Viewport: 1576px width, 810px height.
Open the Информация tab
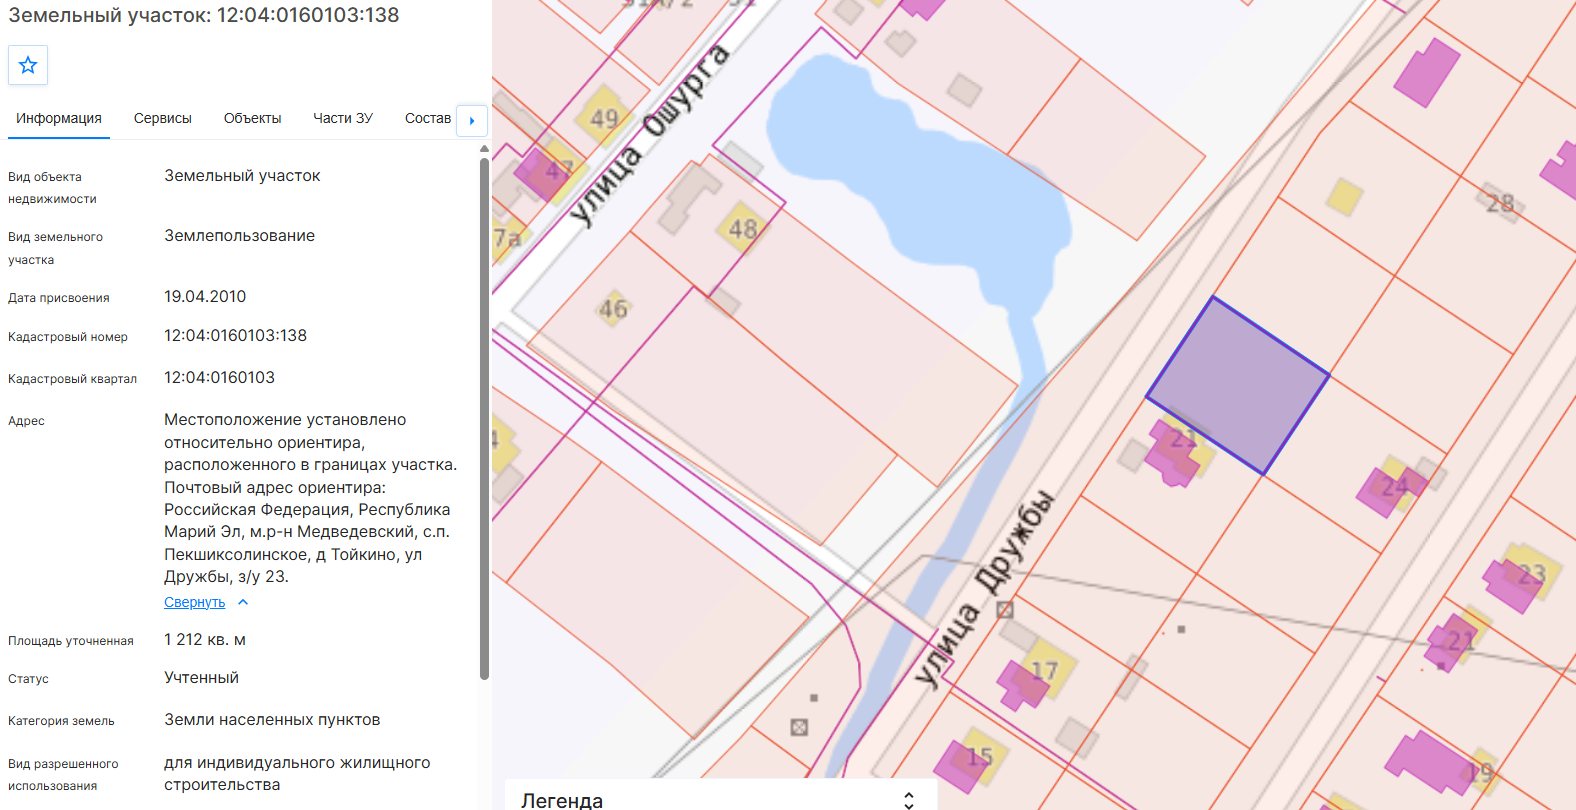coord(59,118)
